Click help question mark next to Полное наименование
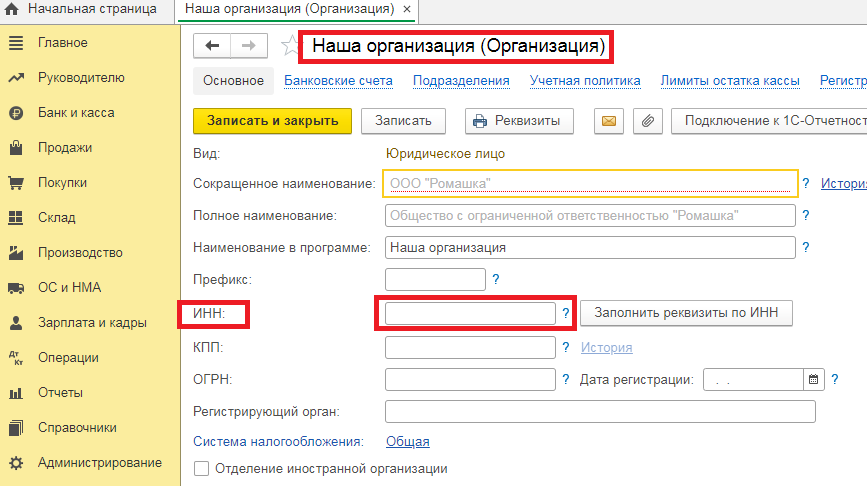Viewport: 867px width, 486px height. pyautogui.click(x=806, y=216)
